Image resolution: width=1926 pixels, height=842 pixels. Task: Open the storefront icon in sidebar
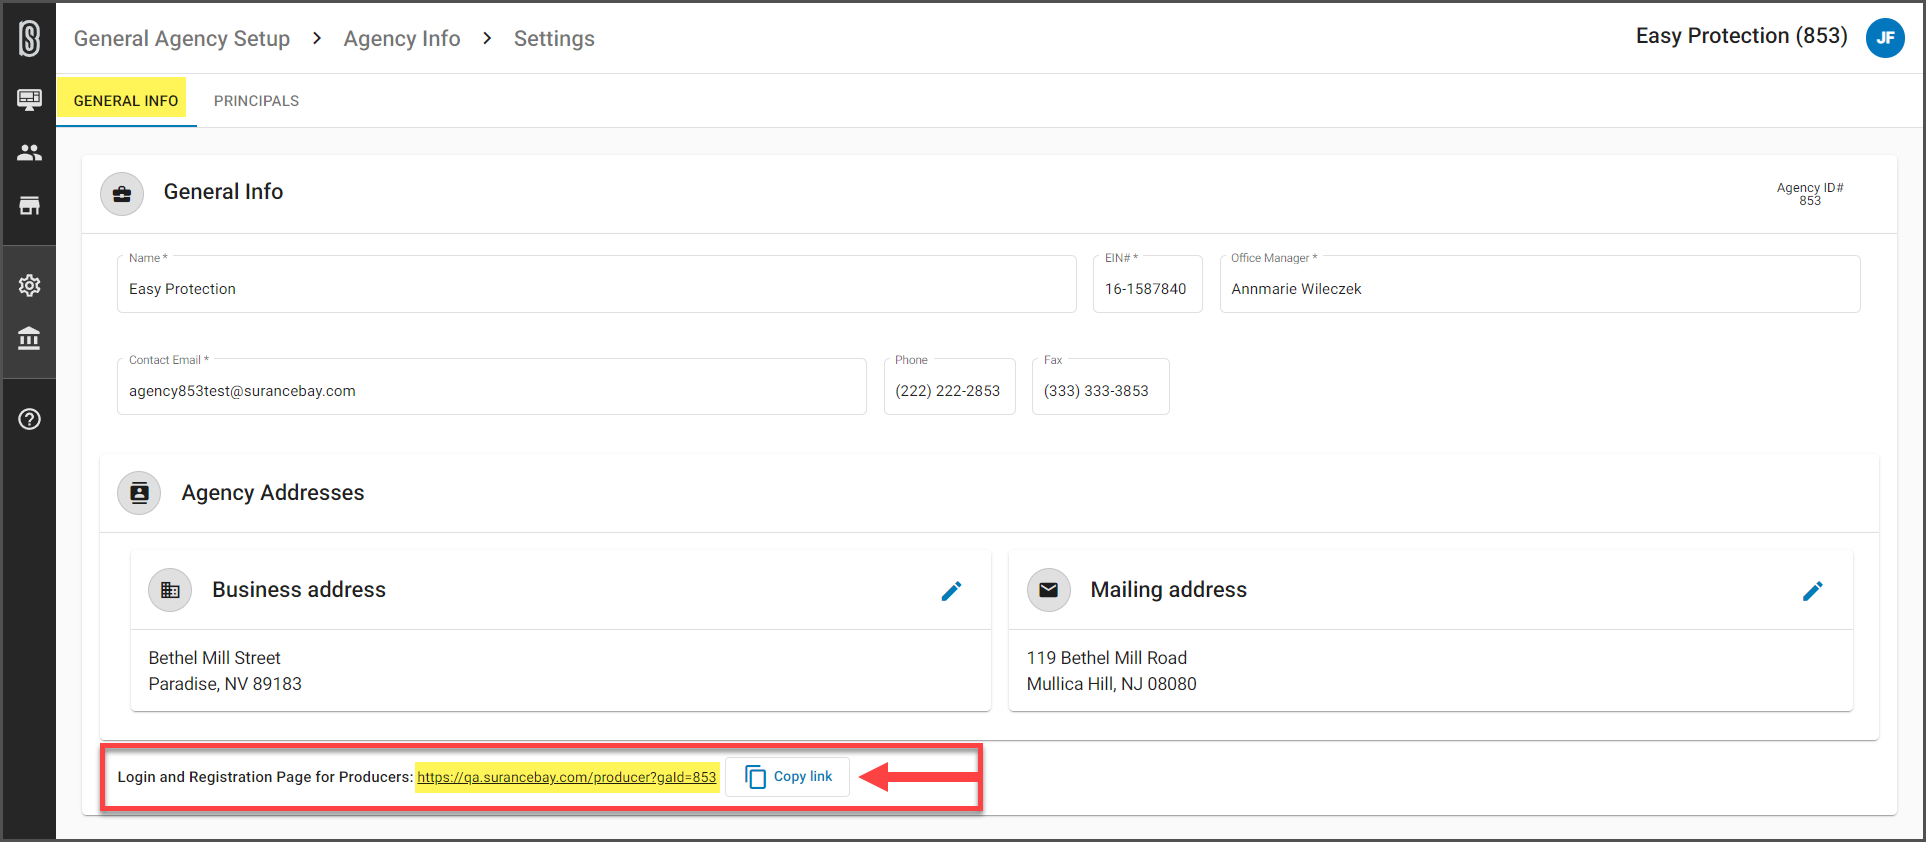coord(30,205)
